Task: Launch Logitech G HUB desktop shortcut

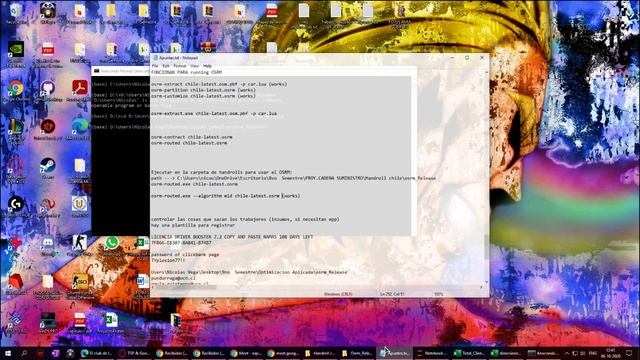Action: pyautogui.click(x=16, y=206)
